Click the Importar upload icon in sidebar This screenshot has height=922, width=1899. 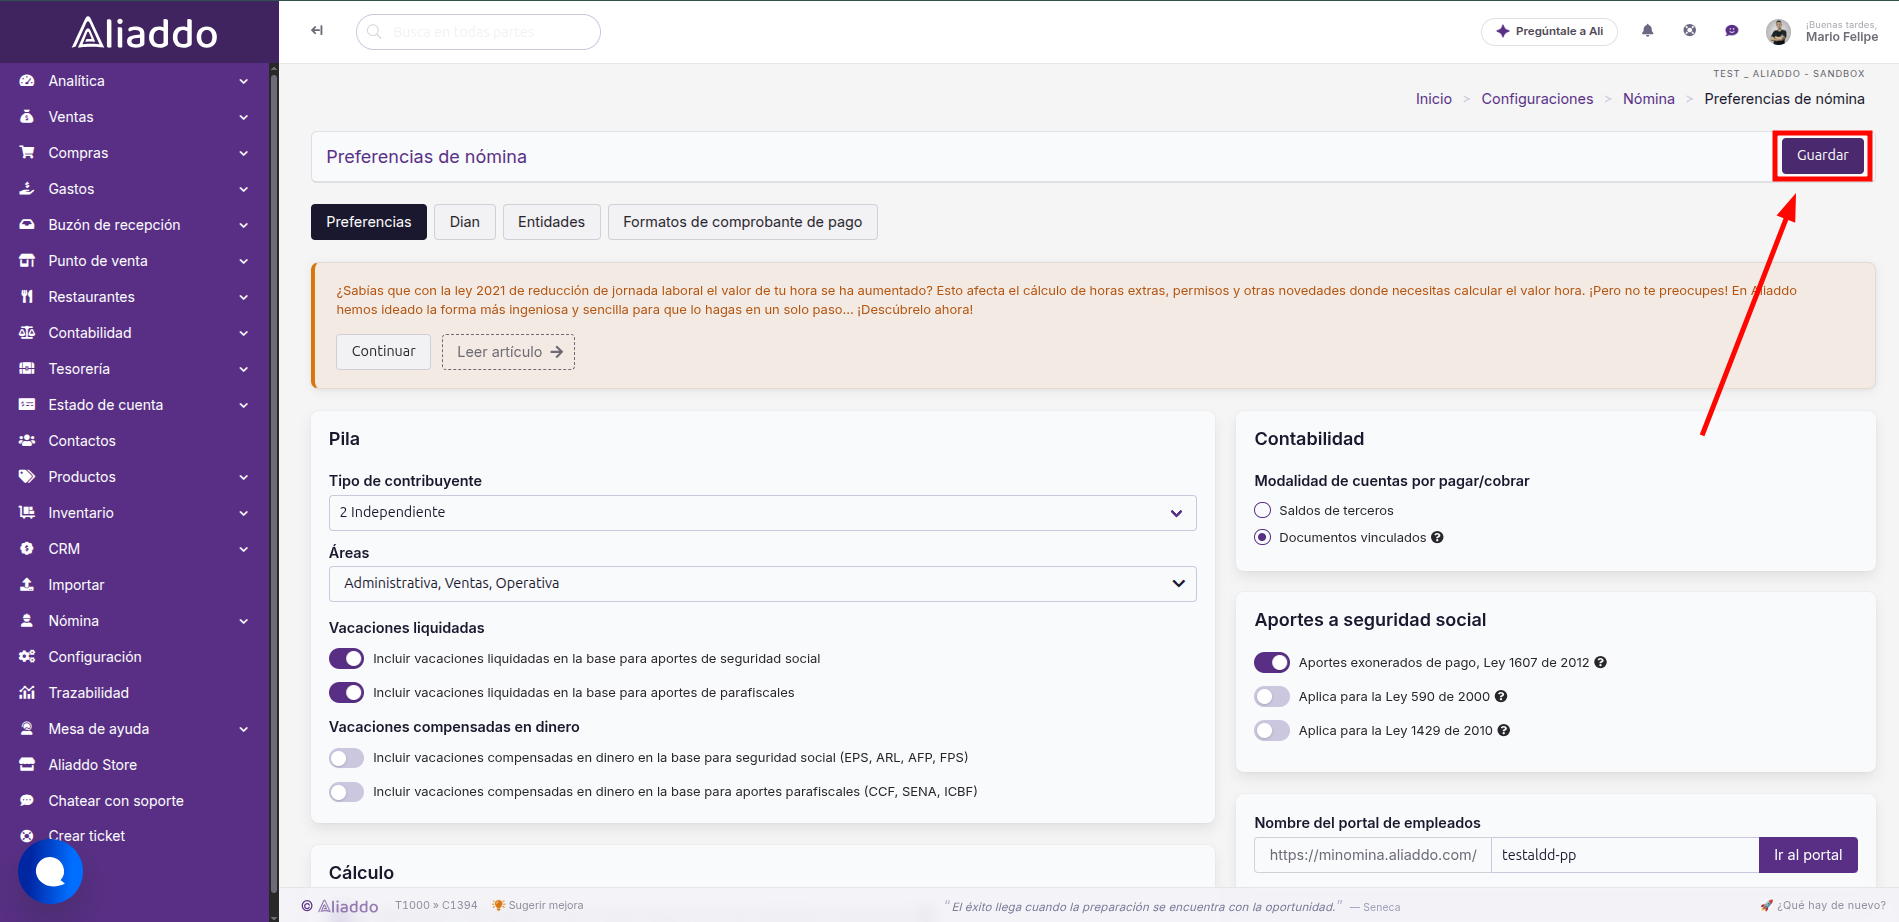tap(27, 585)
